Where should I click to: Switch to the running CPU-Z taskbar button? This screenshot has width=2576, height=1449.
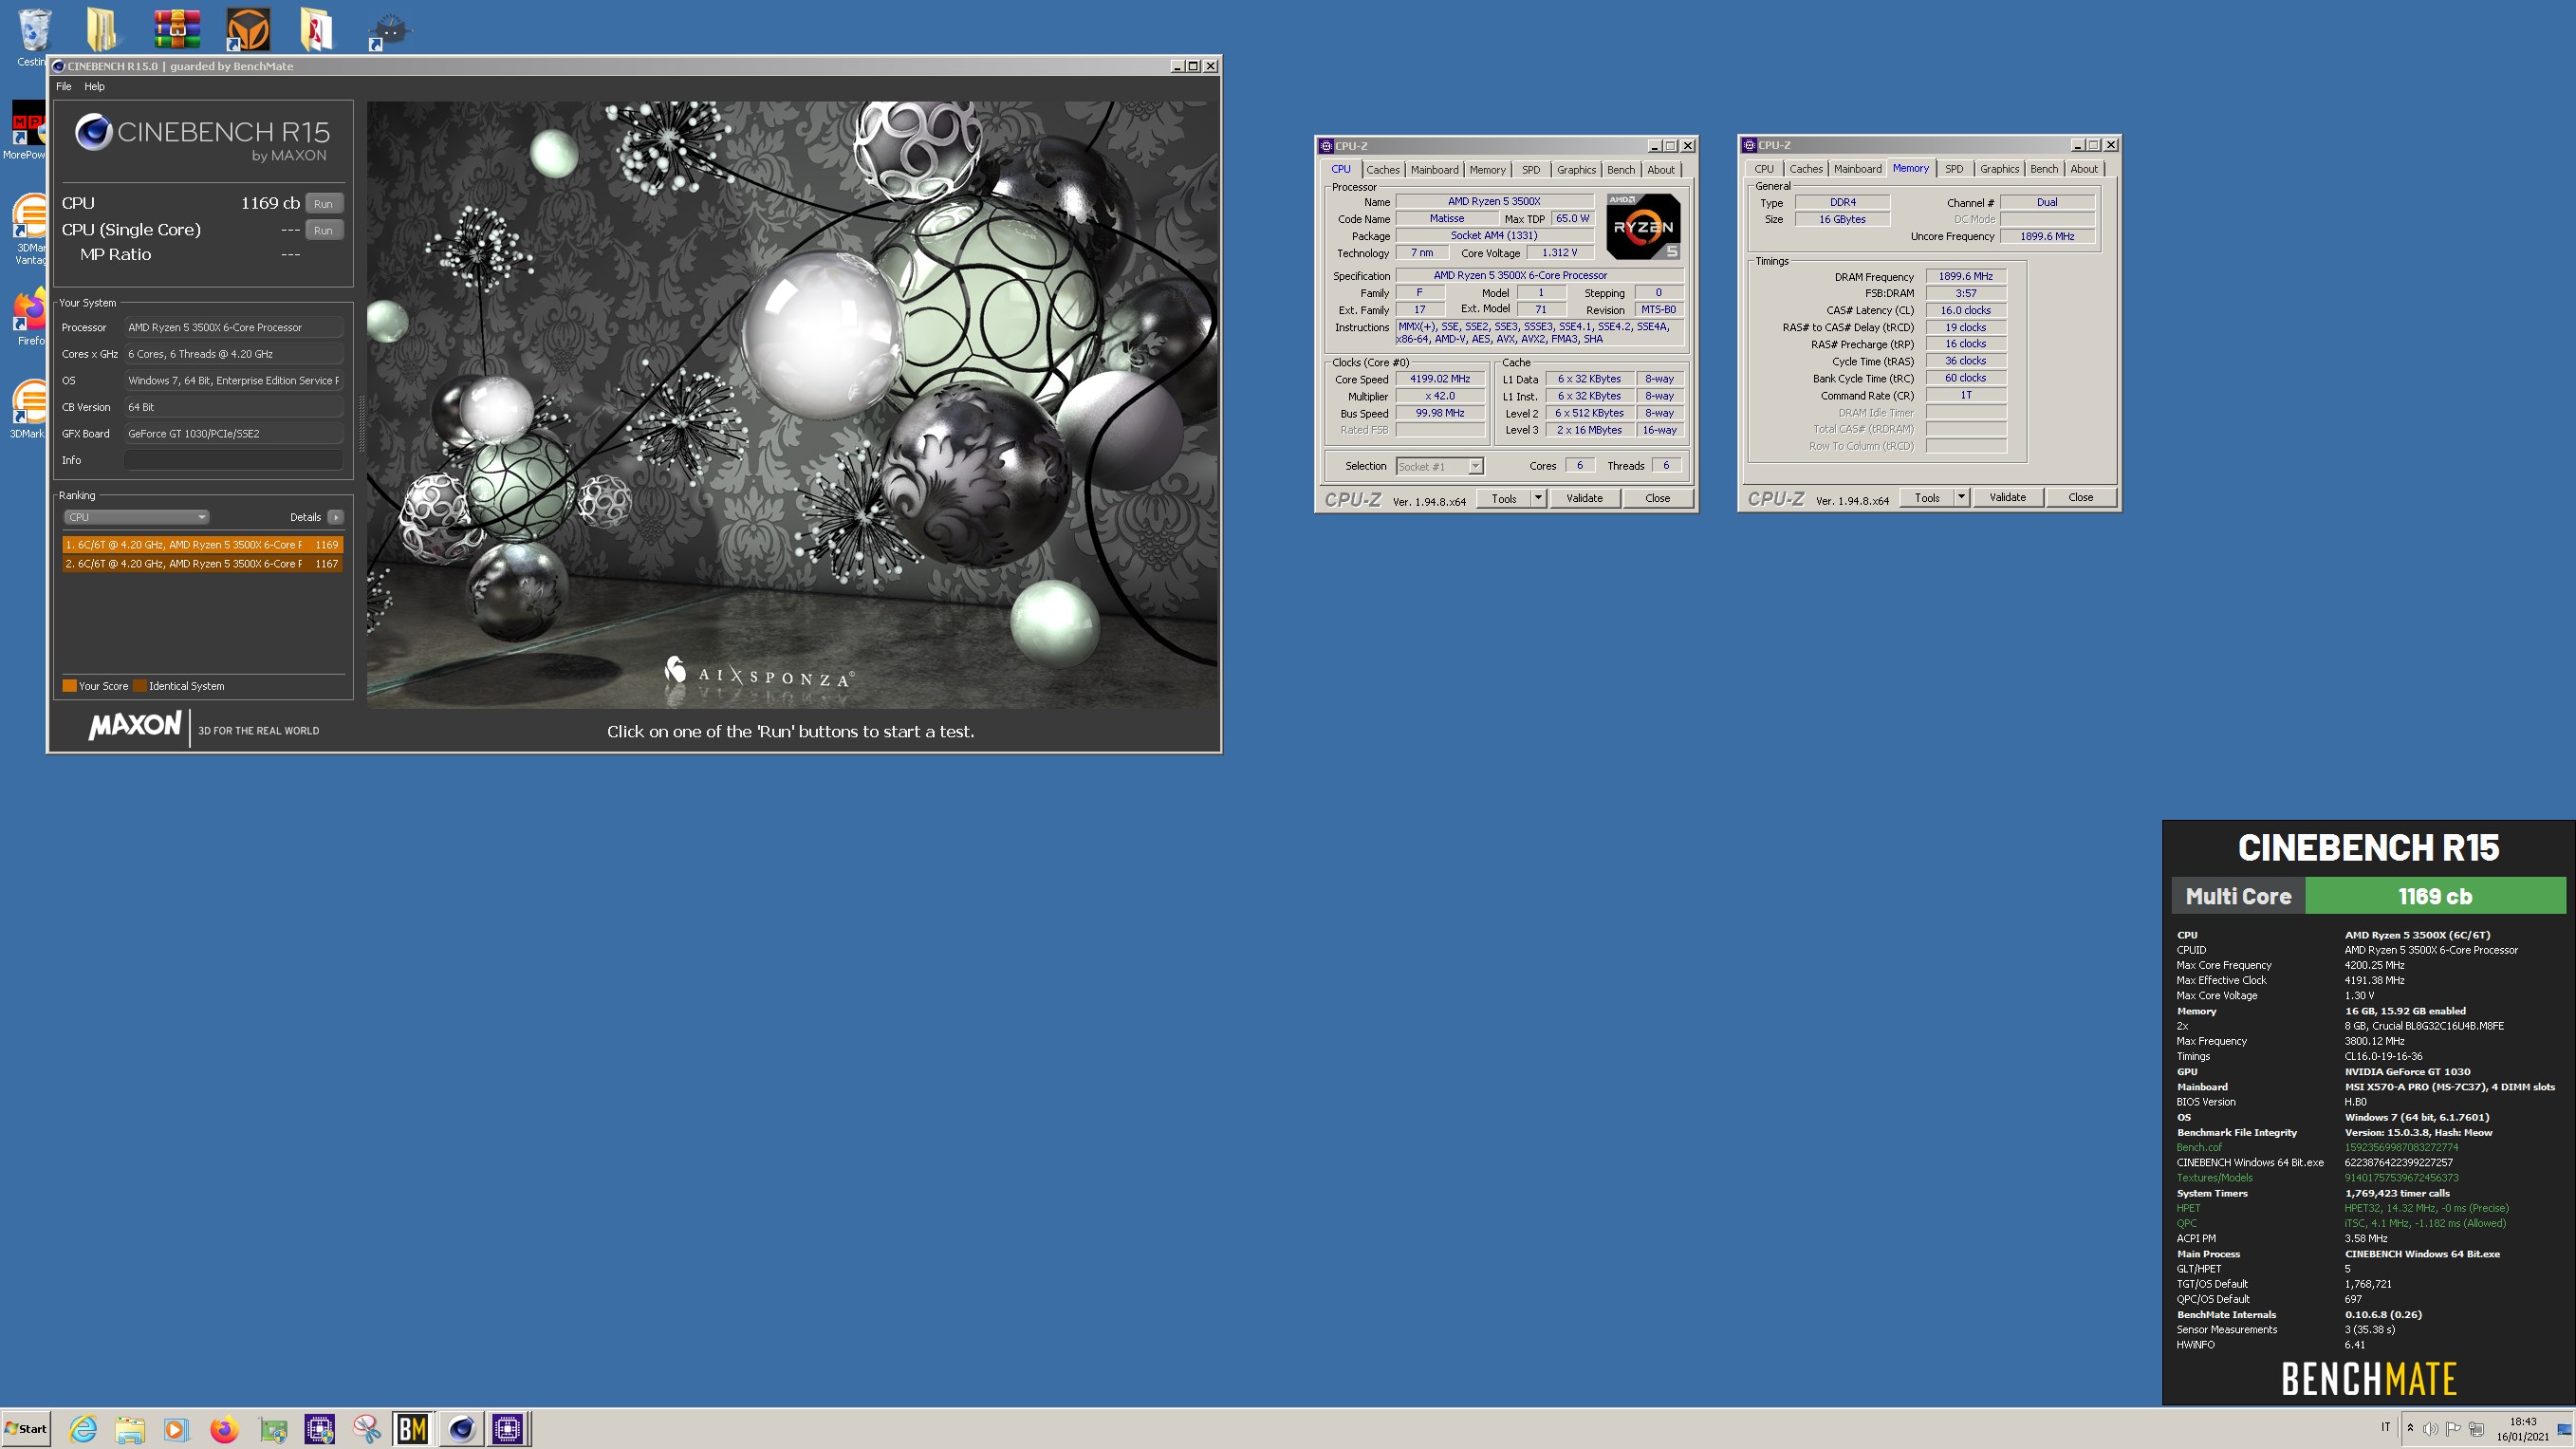[508, 1429]
